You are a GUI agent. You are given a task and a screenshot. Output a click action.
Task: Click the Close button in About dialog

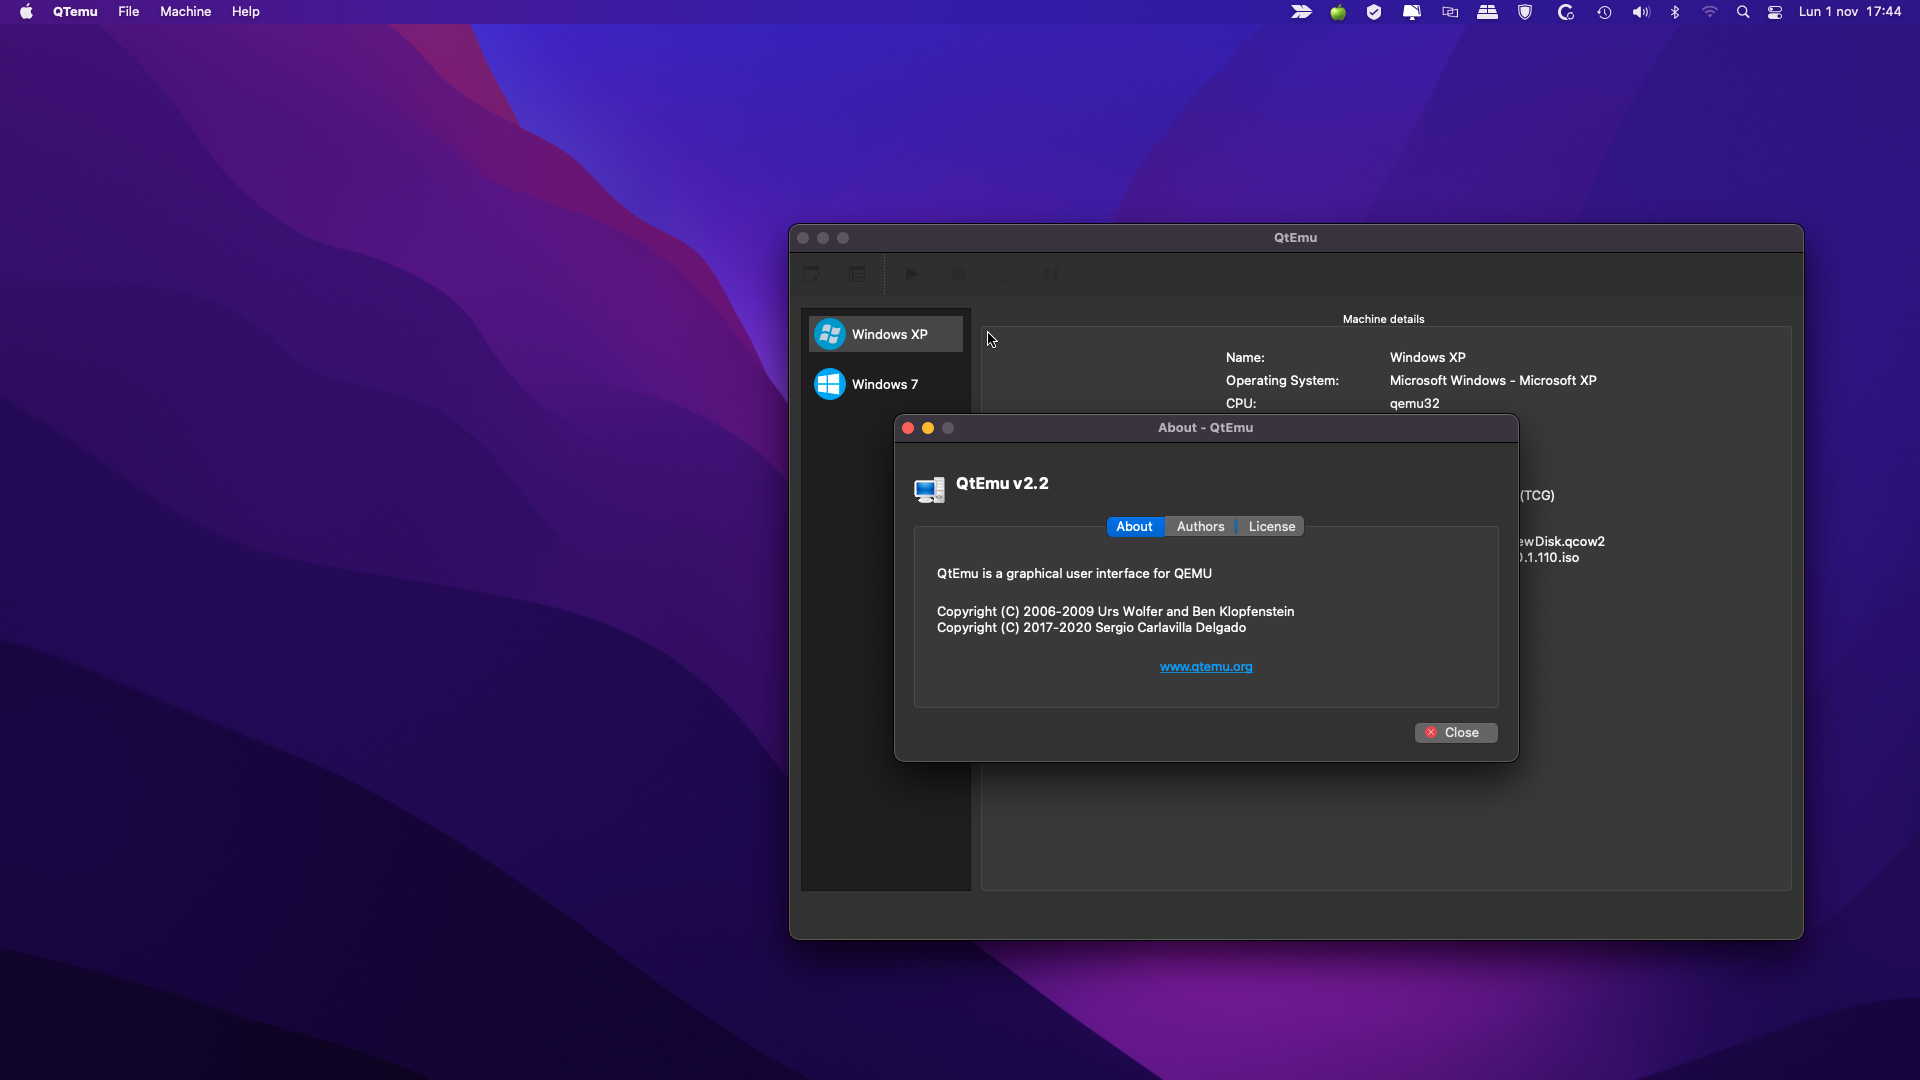coord(1455,733)
